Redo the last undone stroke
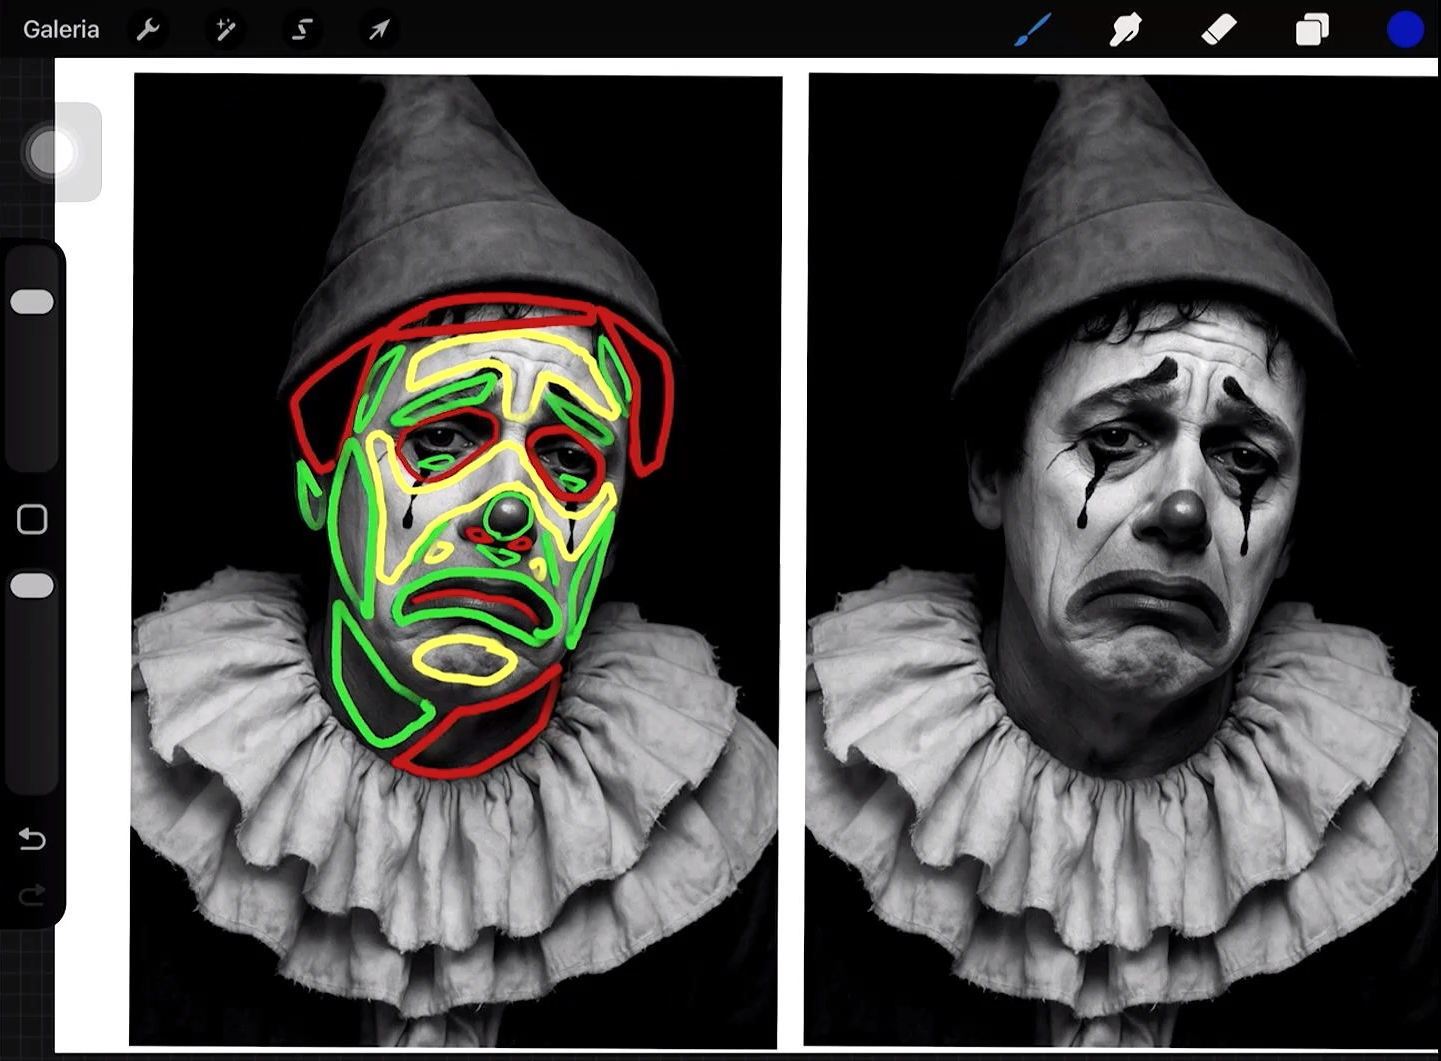The width and height of the screenshot is (1441, 1061). pos(32,894)
